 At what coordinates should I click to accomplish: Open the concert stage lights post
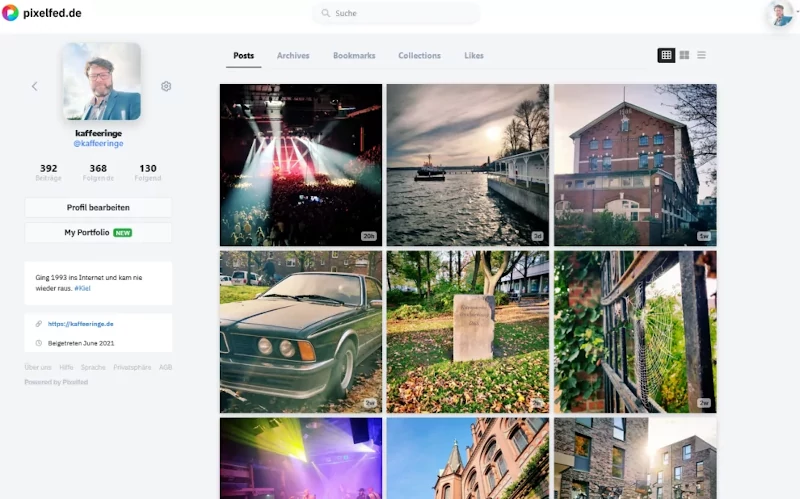(301, 165)
